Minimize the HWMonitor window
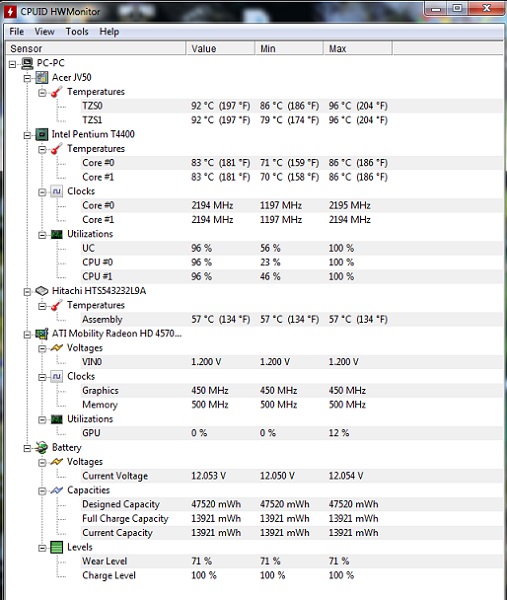507x600 pixels. [436, 8]
